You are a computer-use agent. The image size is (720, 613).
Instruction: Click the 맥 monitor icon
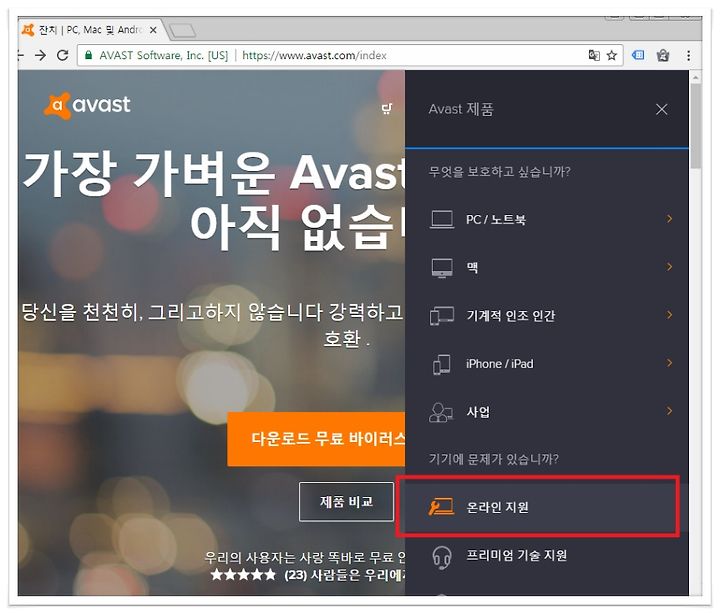tap(442, 268)
